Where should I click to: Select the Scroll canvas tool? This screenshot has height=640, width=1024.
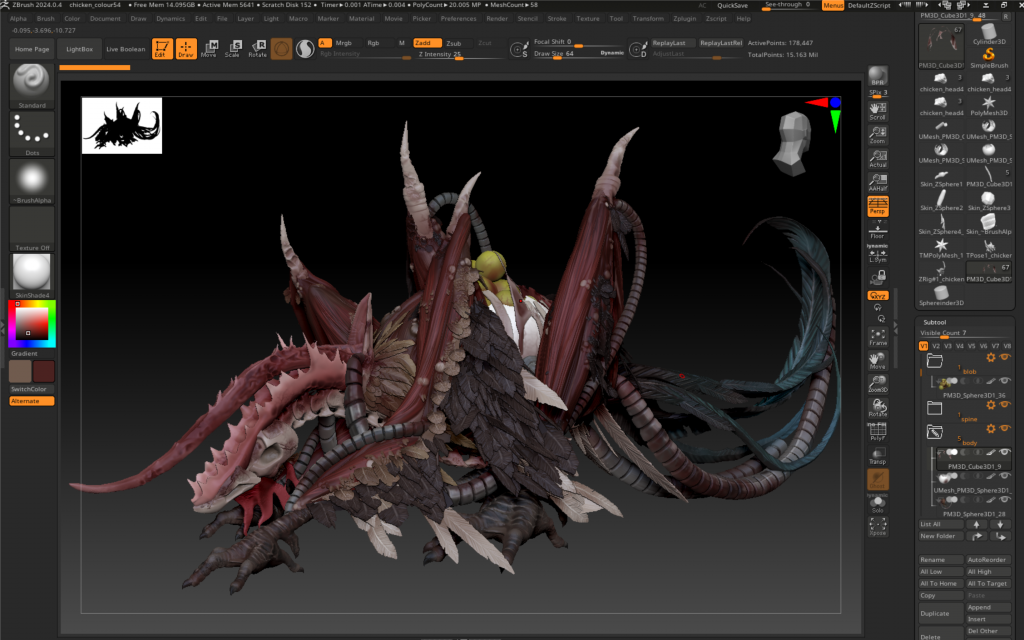pyautogui.click(x=877, y=109)
